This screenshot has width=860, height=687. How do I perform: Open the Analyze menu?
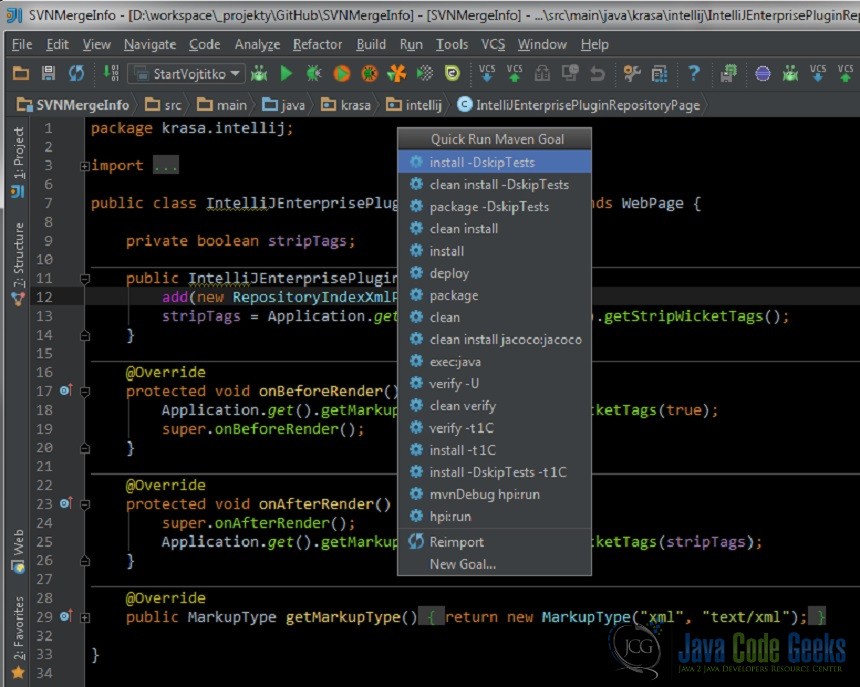pyautogui.click(x=257, y=44)
